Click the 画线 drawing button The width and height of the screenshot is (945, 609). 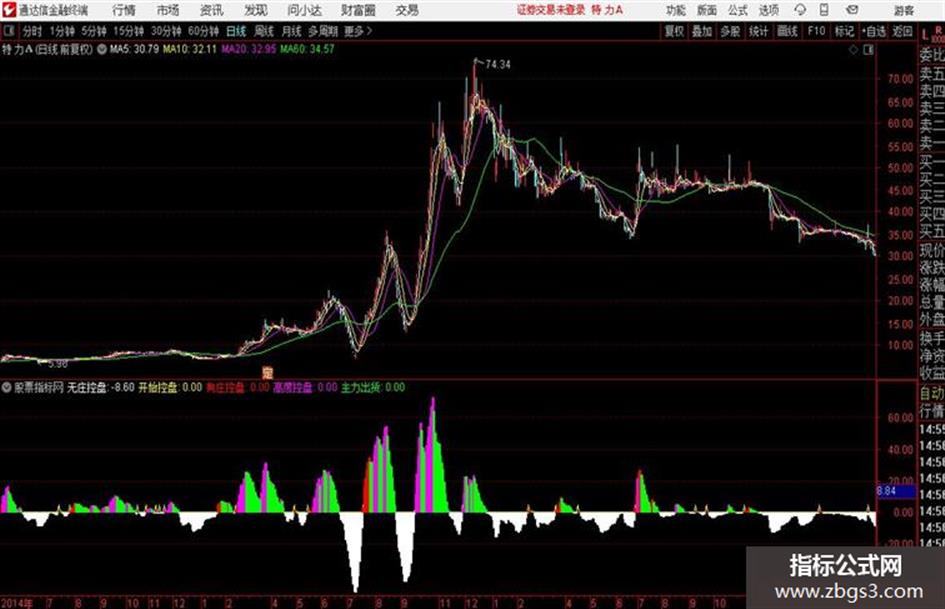pos(787,31)
